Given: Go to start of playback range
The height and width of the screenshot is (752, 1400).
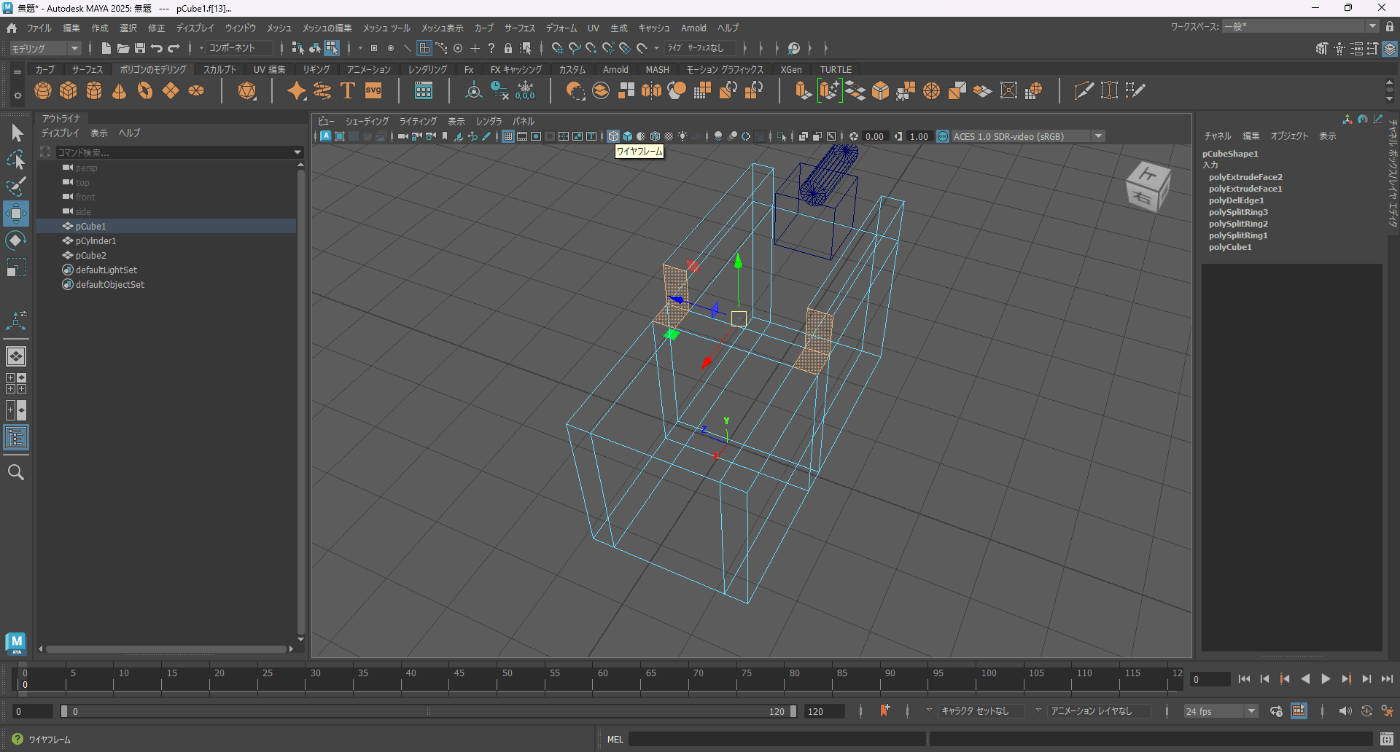Looking at the screenshot, I should click(1244, 679).
